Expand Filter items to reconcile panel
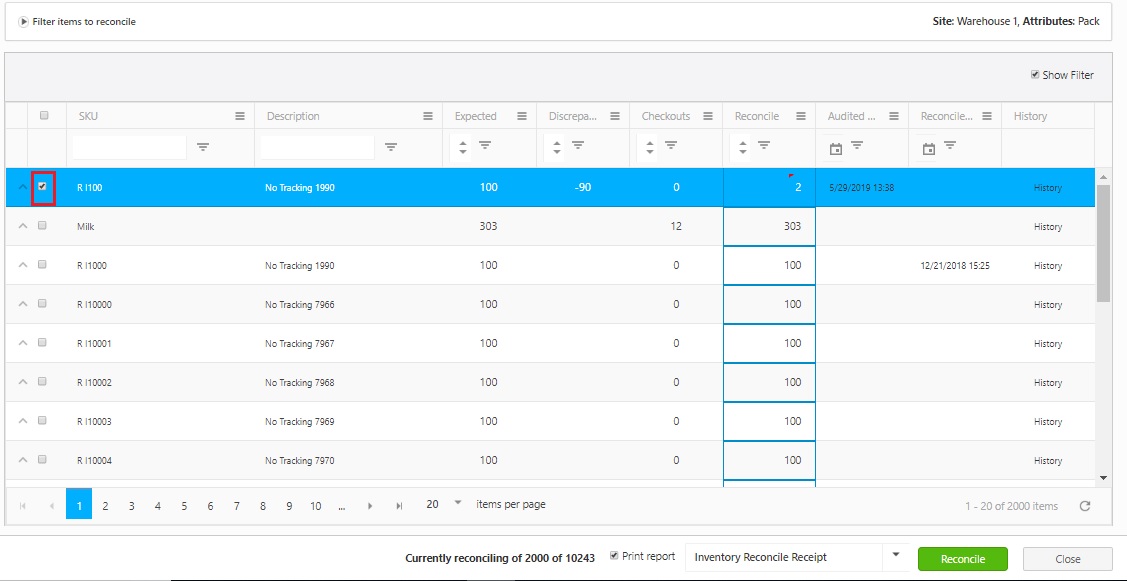 (x=23, y=21)
